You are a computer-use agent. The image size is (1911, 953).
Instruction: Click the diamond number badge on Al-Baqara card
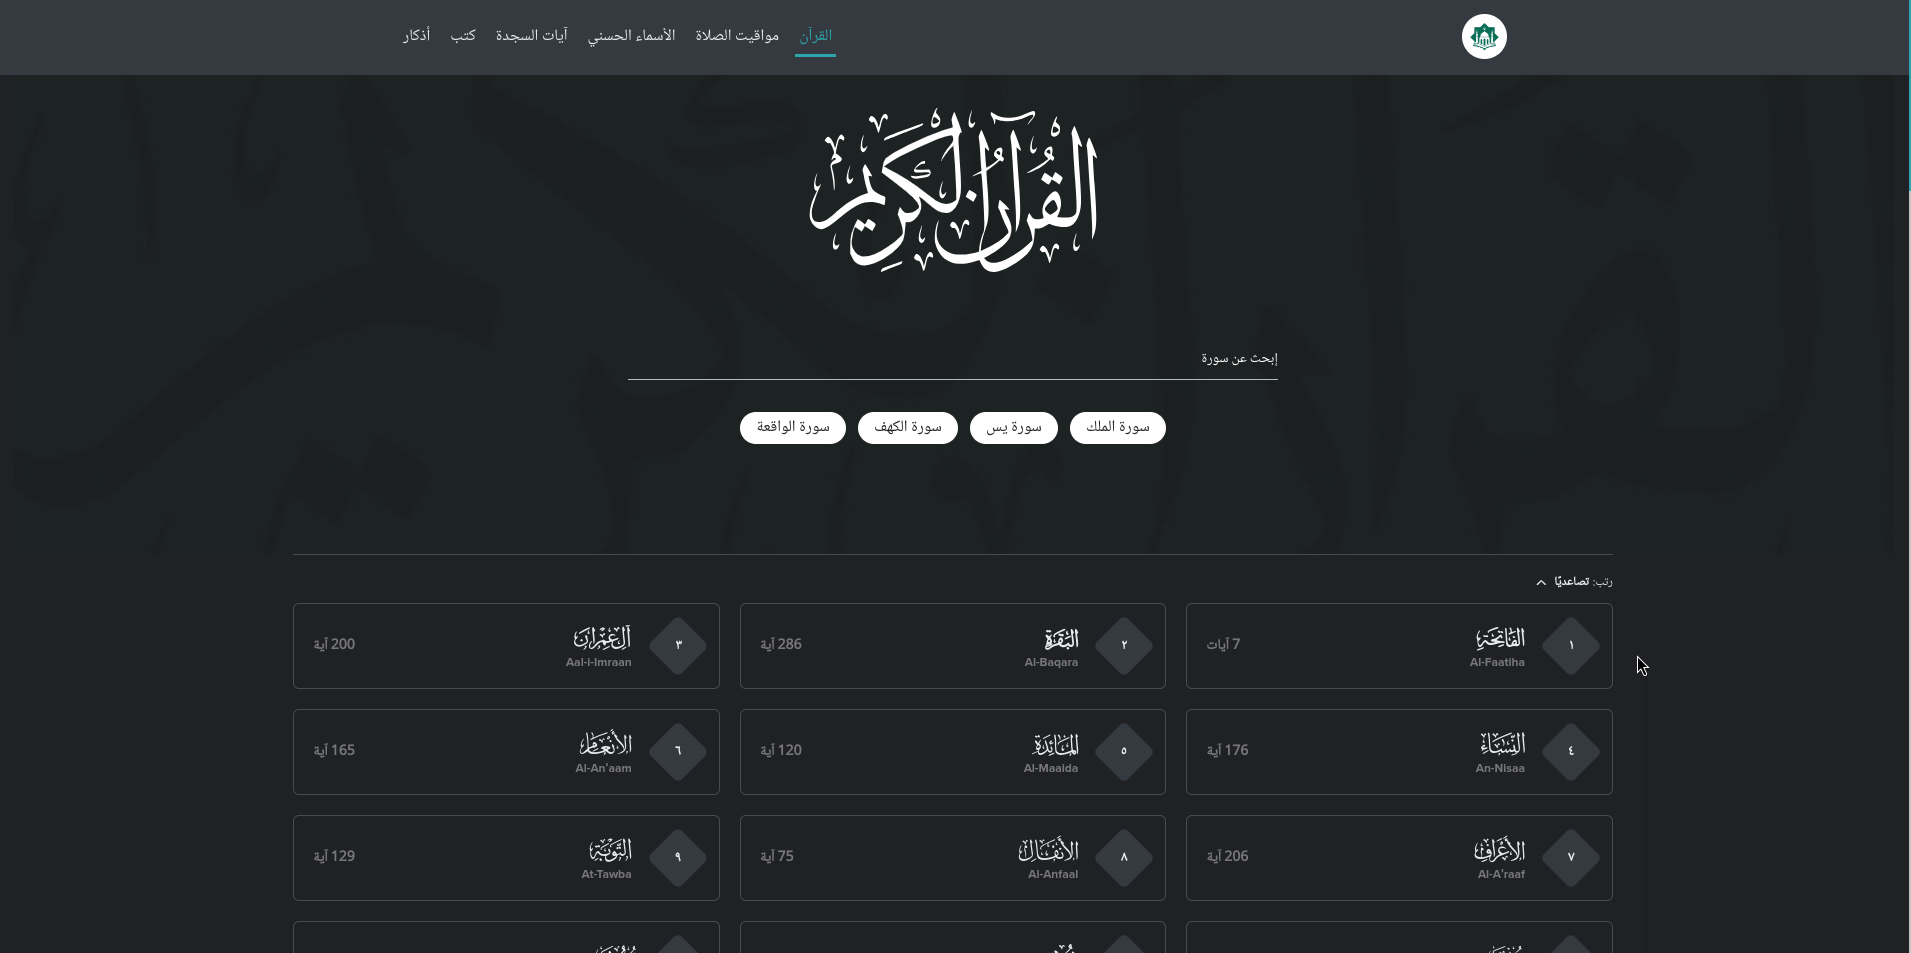[1124, 646]
